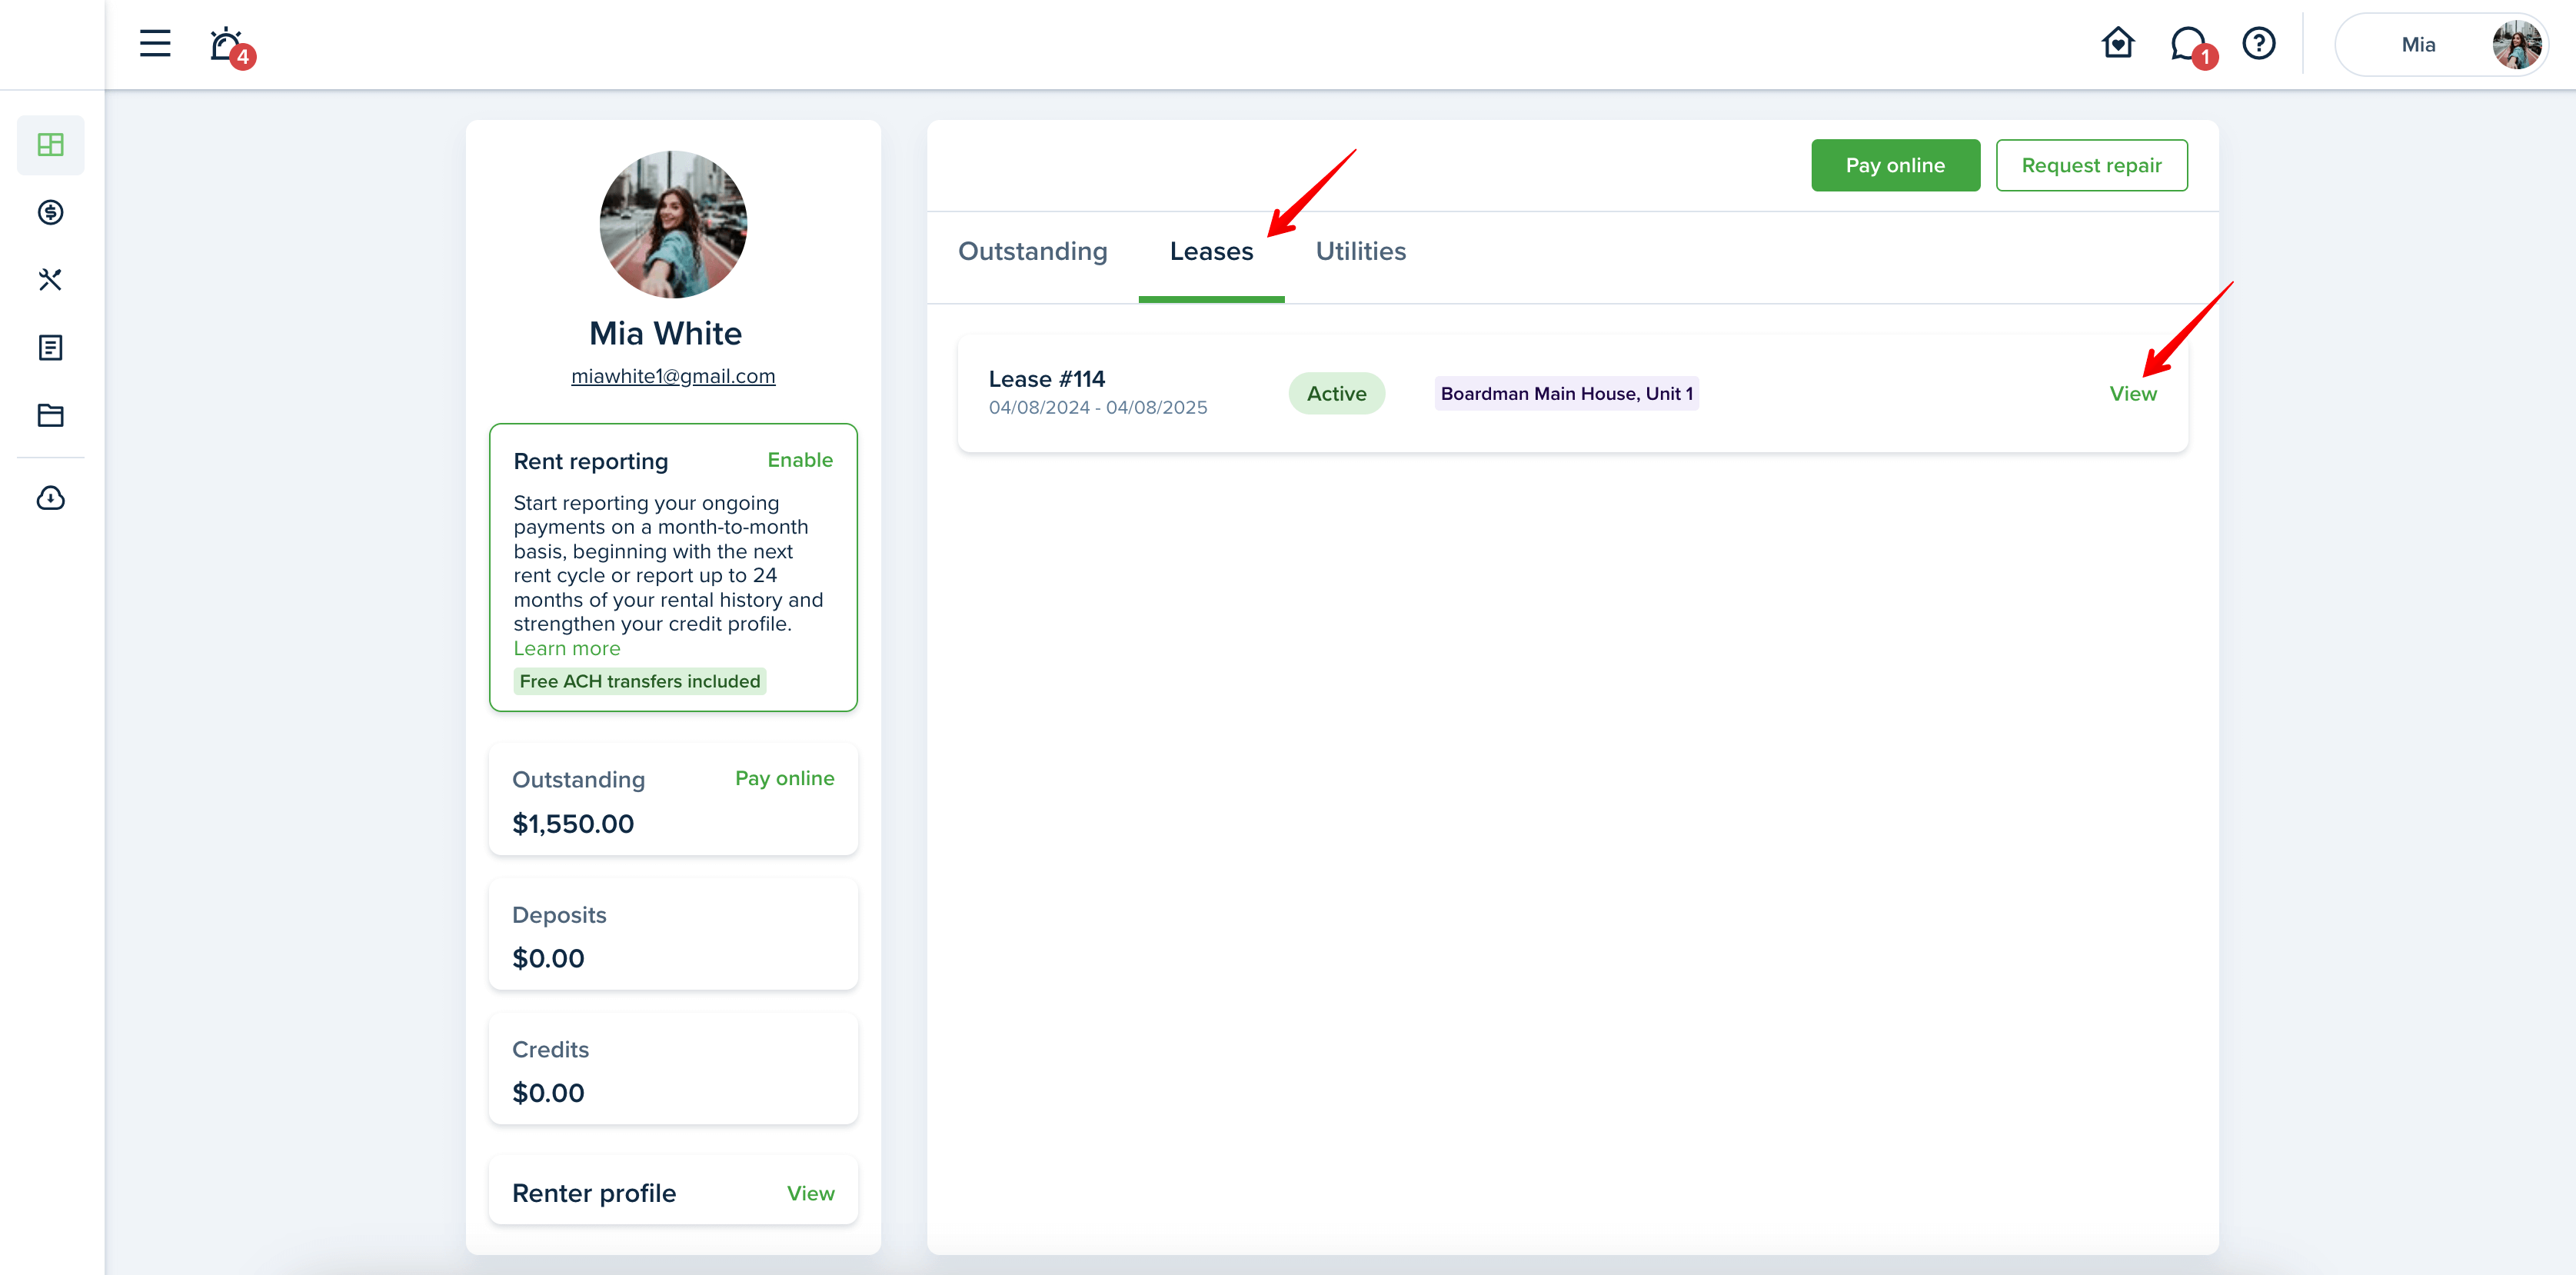Open Mia's account avatar in header
Viewport: 2576px width, 1275px height.
point(2516,45)
